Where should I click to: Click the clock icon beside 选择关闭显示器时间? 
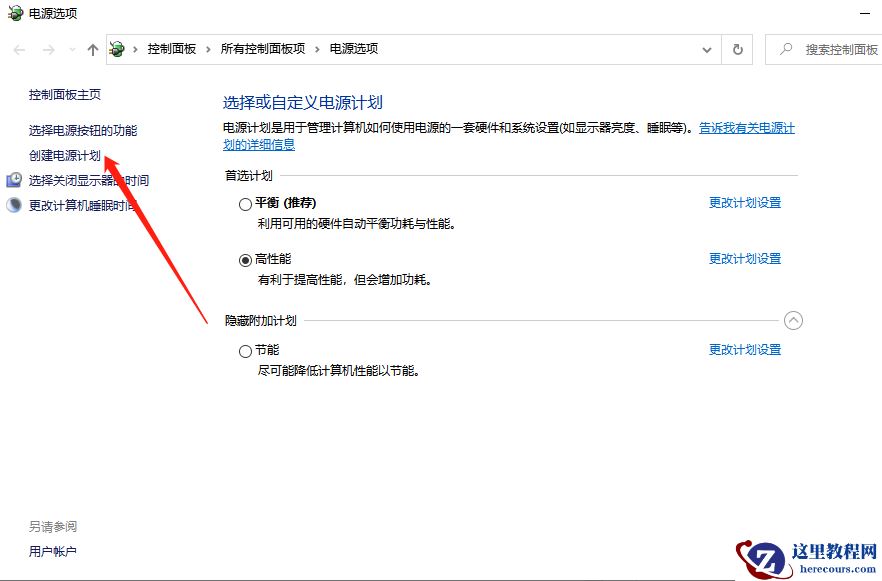point(14,180)
